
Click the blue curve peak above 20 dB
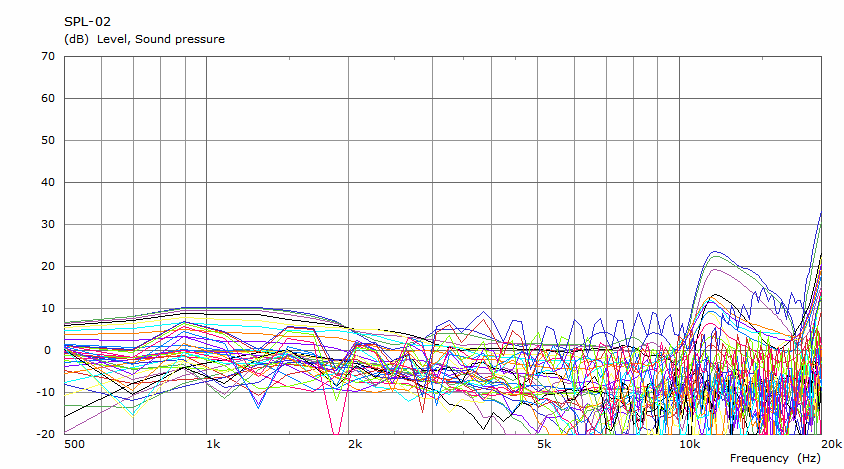tap(715, 251)
